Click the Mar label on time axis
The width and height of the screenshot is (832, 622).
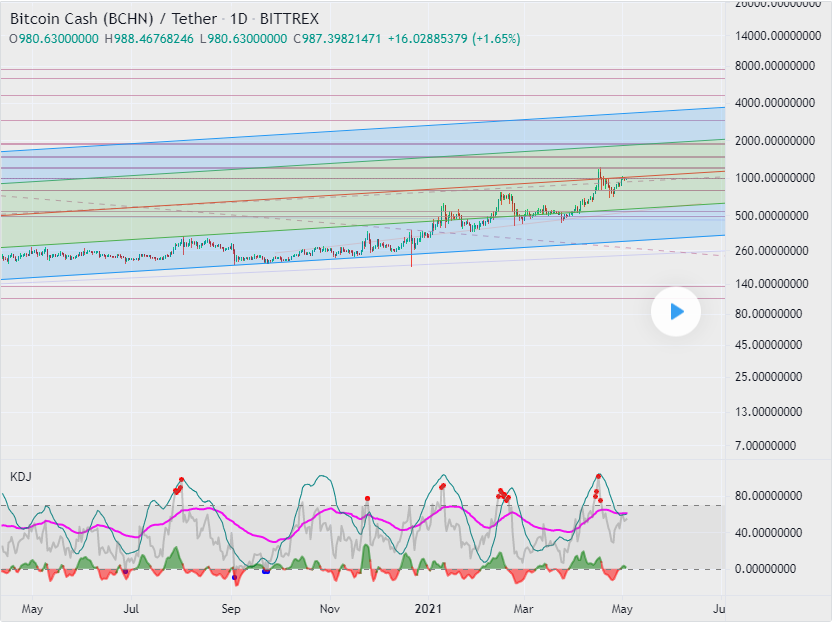[523, 607]
